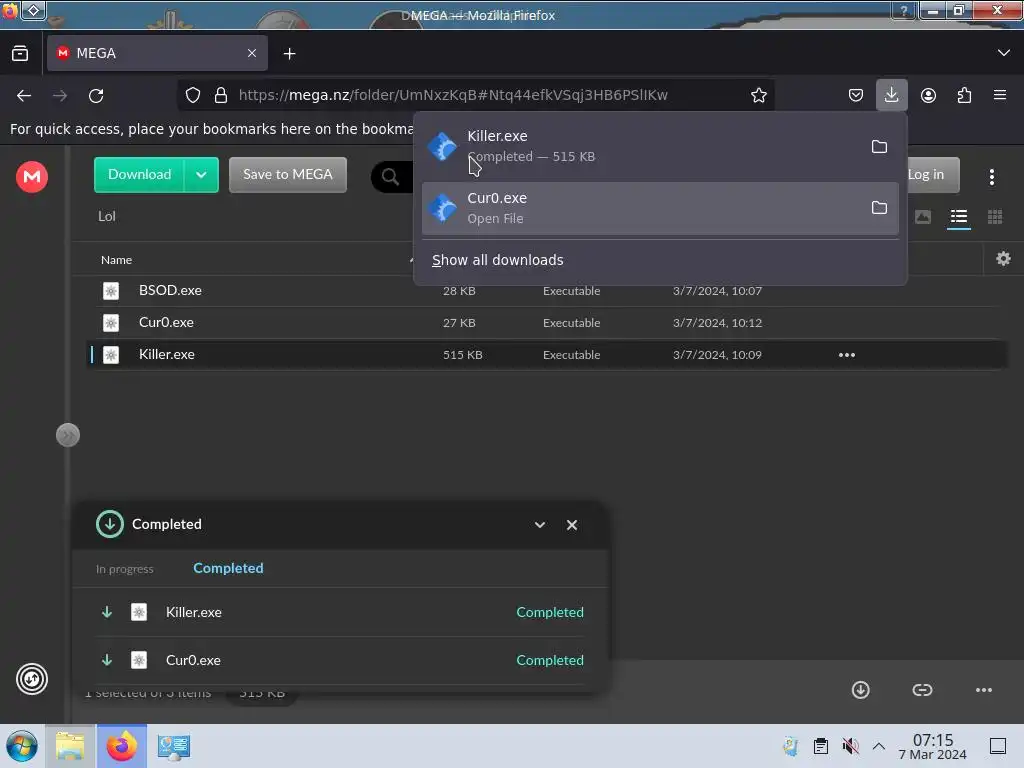Select Completed transfers tab
The image size is (1024, 768).
coord(228,568)
